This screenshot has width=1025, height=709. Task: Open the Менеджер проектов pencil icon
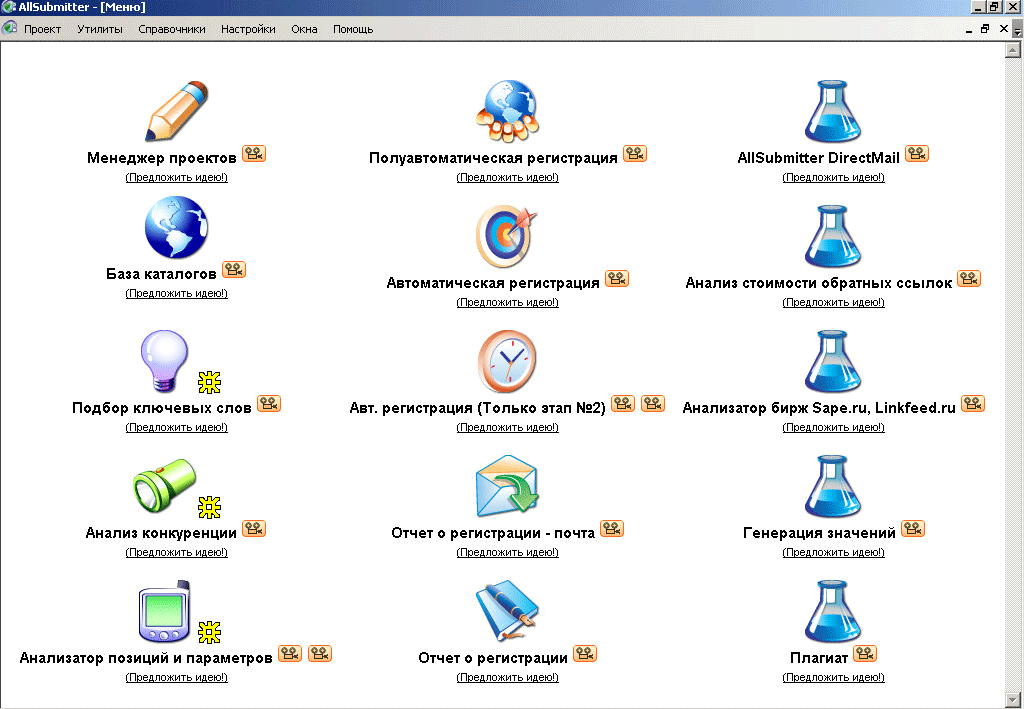[176, 110]
